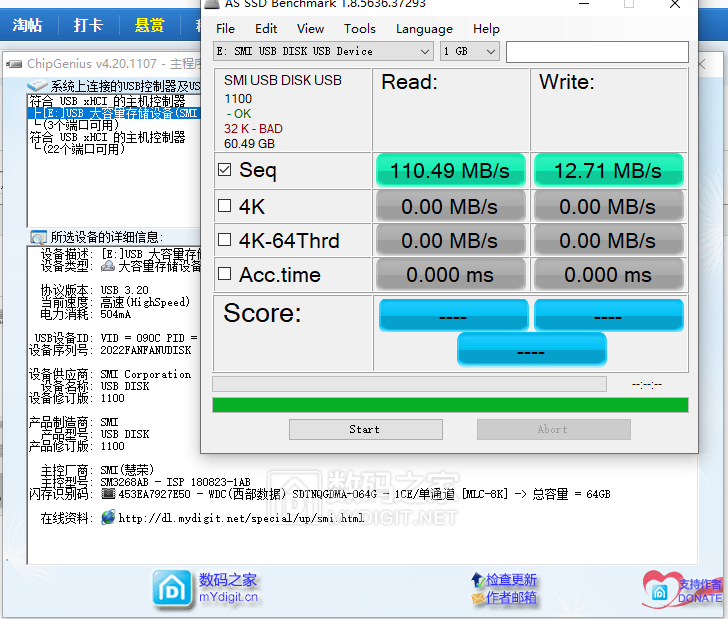Select the first 符合 USB xHCI 的主机控制器 row
The image size is (728, 619).
(107, 101)
